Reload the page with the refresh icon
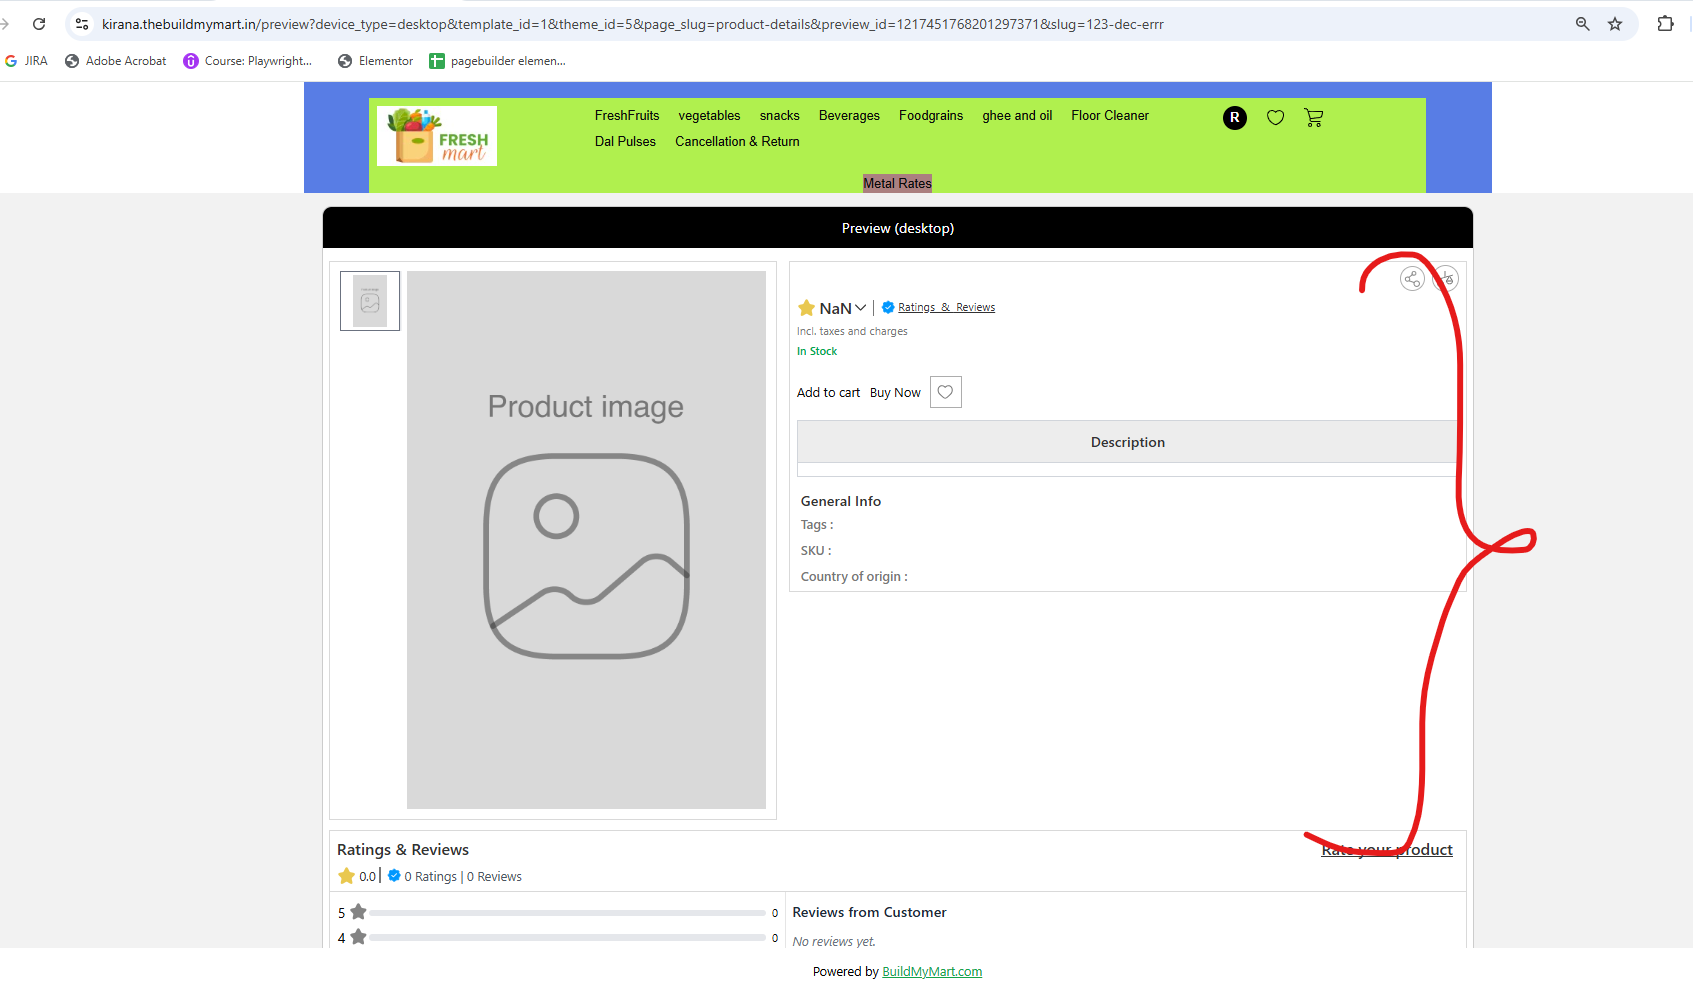This screenshot has width=1693, height=988. (39, 24)
